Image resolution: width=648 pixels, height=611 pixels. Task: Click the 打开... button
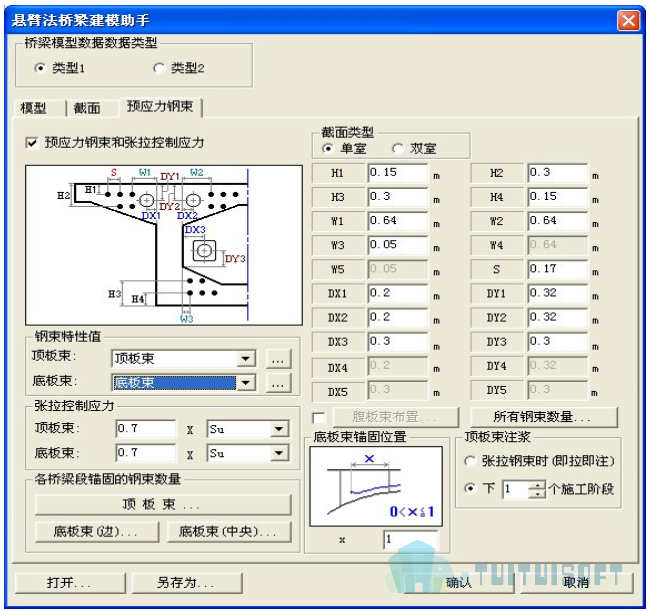pos(70,583)
